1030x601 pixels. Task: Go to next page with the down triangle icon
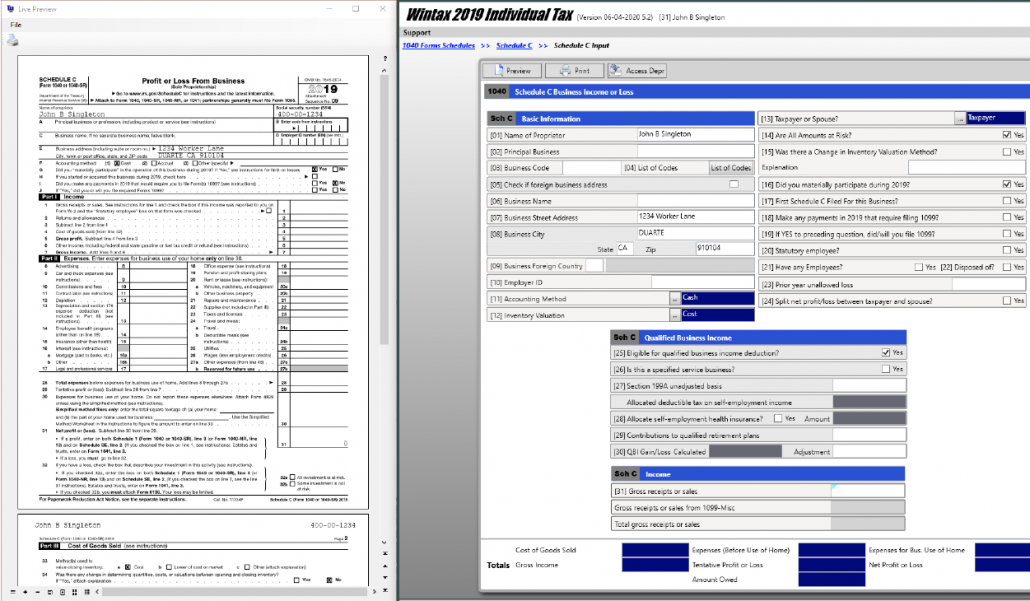coord(385,577)
